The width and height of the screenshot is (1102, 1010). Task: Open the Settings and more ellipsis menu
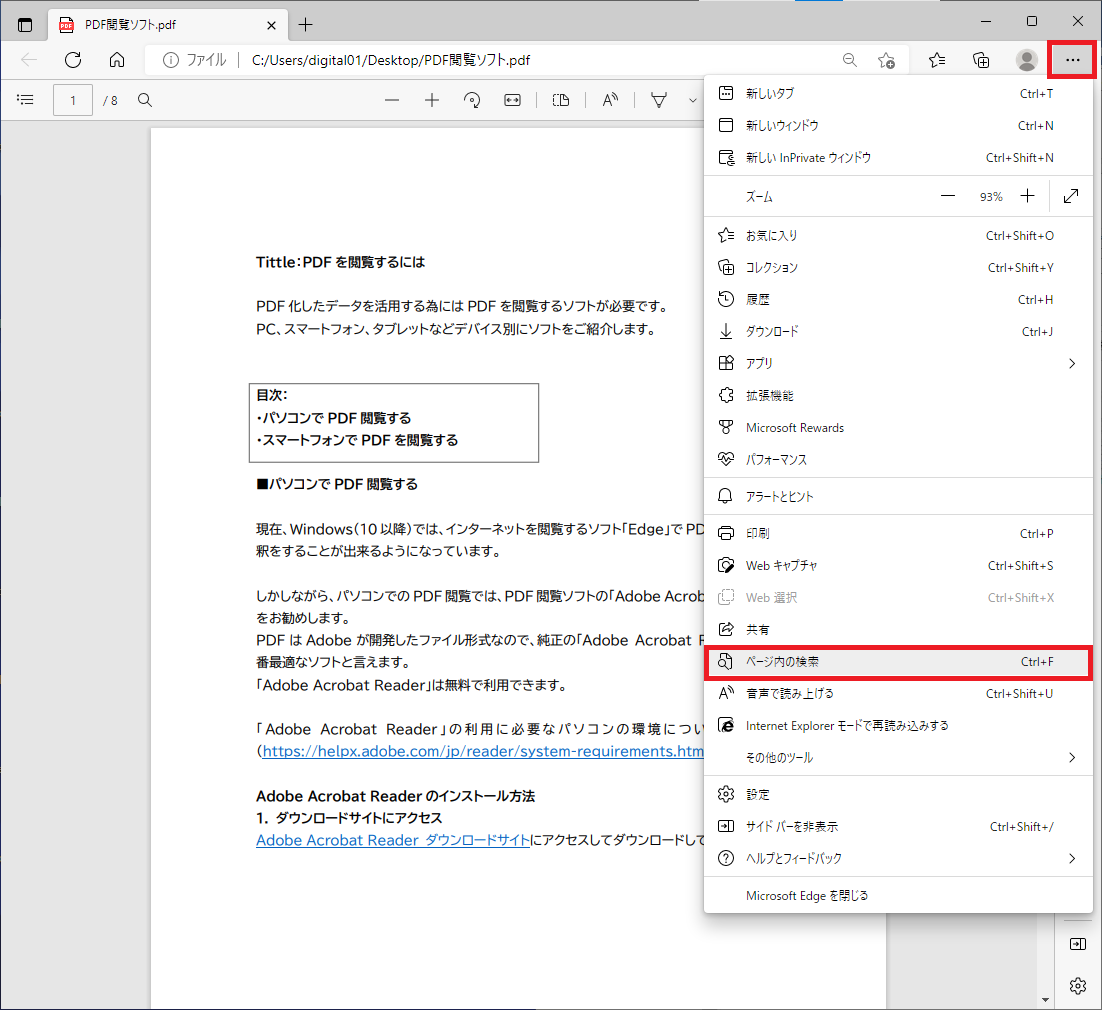point(1072,60)
